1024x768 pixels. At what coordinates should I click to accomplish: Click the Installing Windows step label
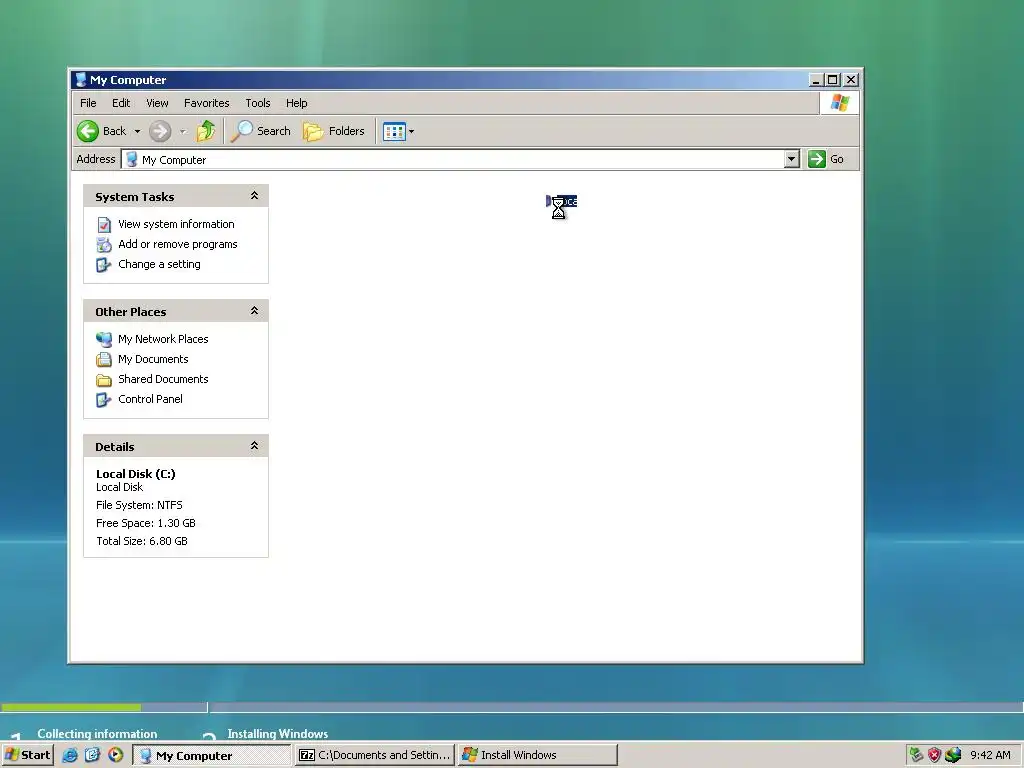(278, 733)
